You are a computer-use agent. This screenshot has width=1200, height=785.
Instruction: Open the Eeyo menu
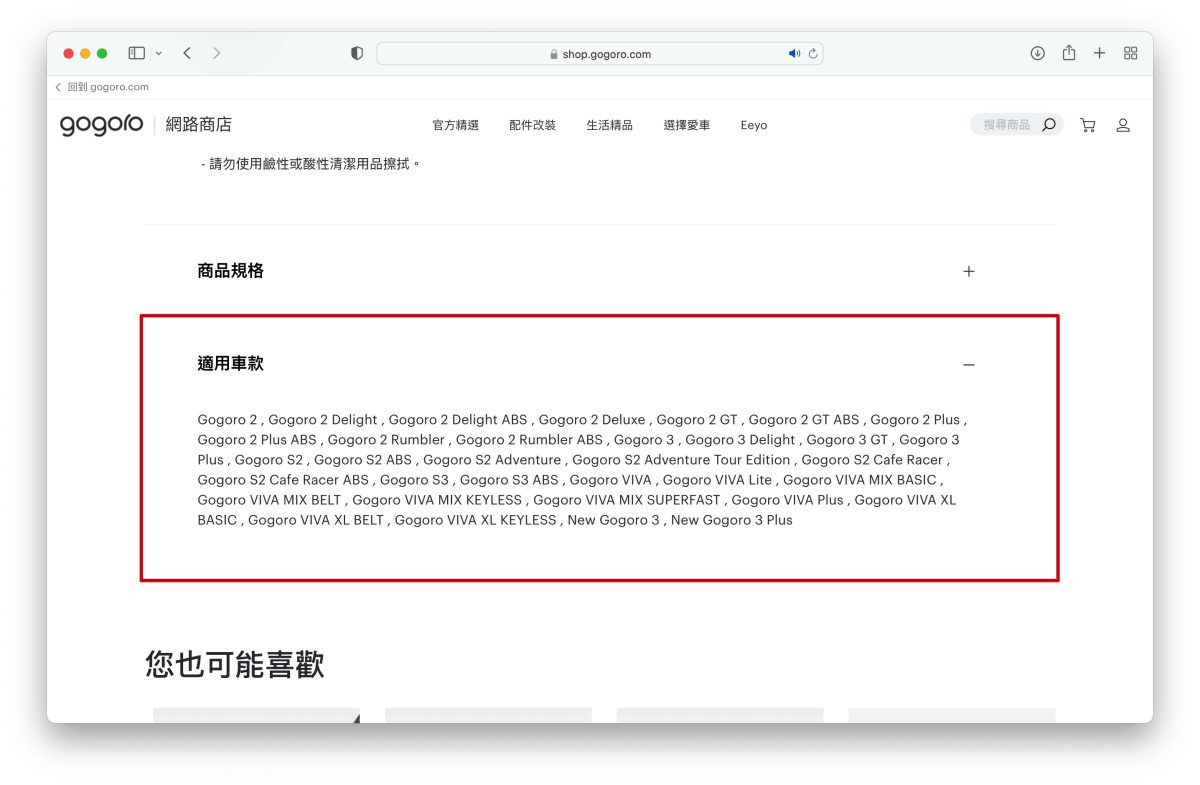pos(754,125)
